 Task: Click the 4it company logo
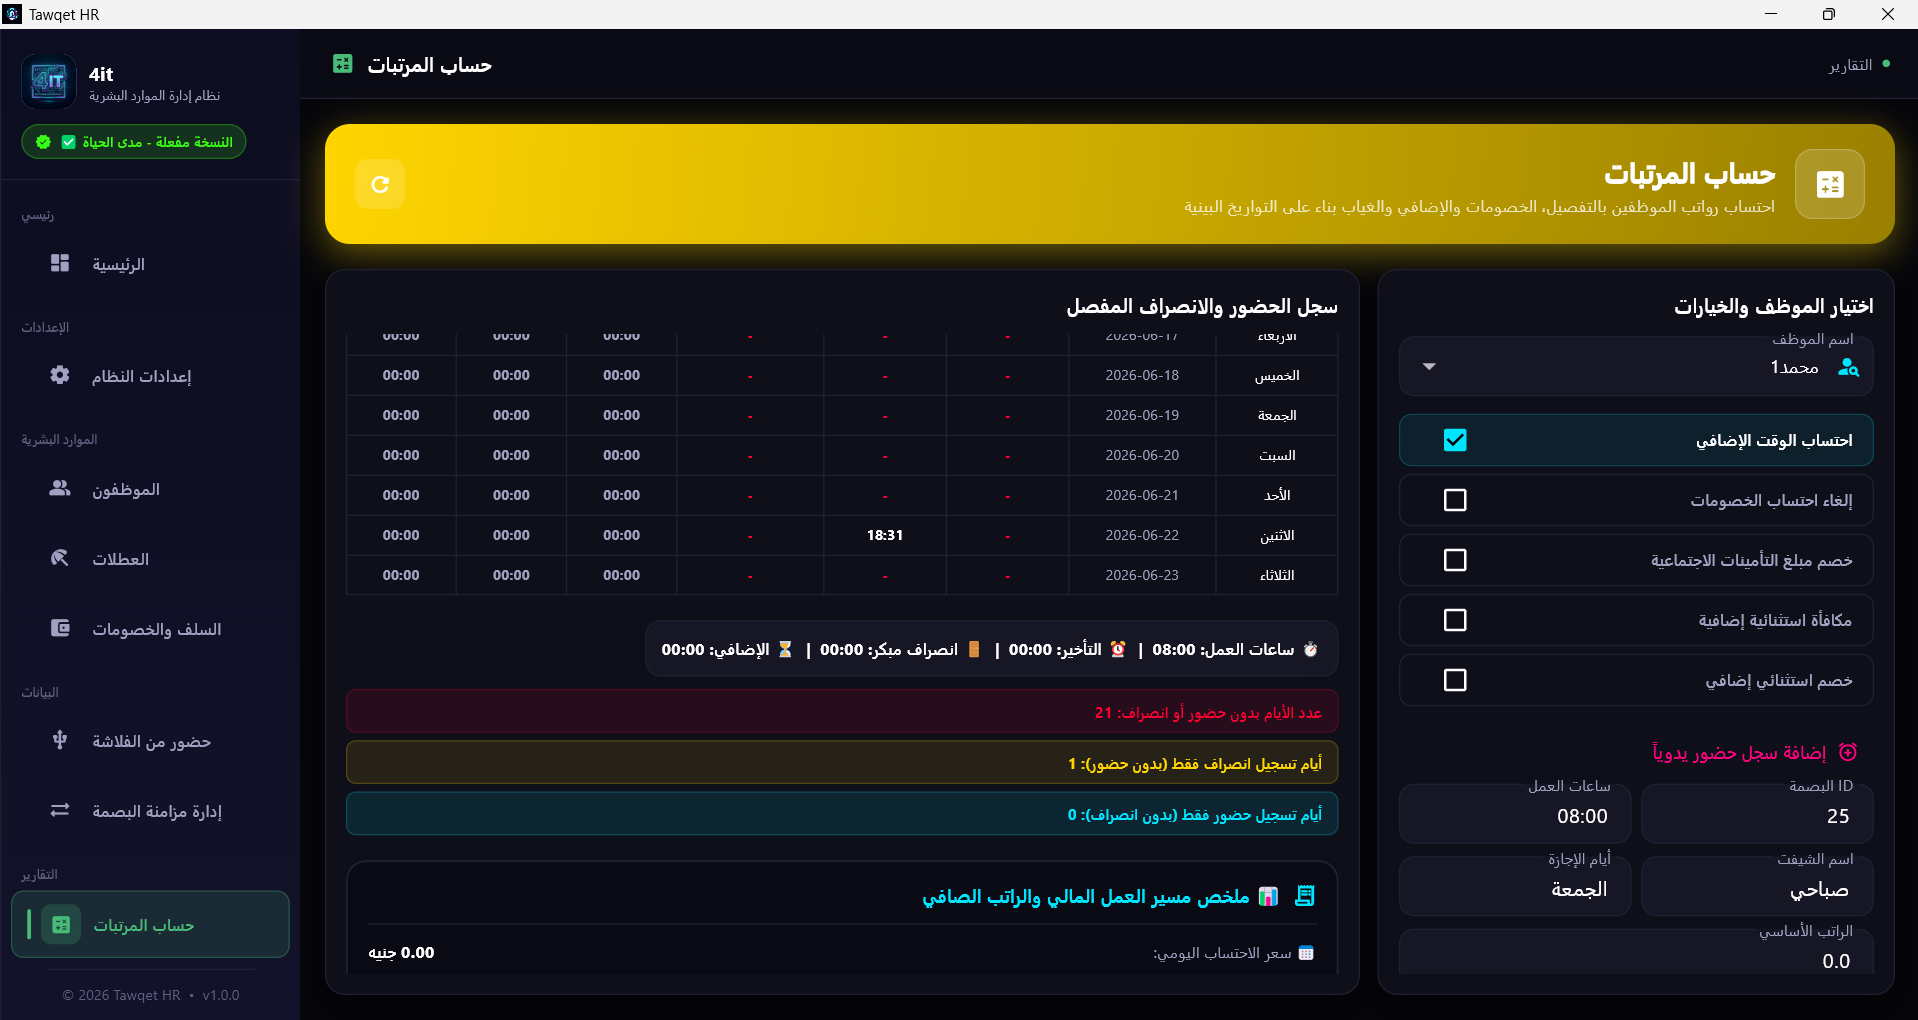coord(49,81)
